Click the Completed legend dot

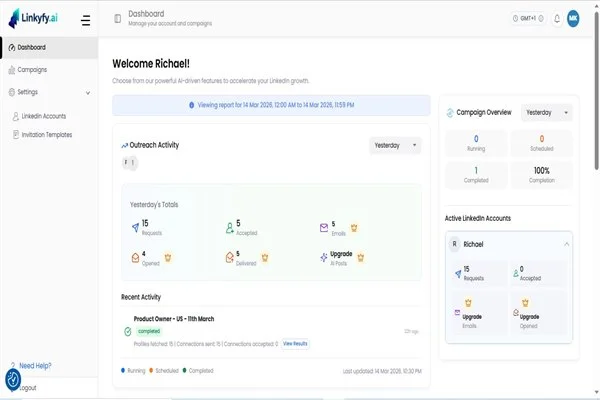(x=184, y=370)
